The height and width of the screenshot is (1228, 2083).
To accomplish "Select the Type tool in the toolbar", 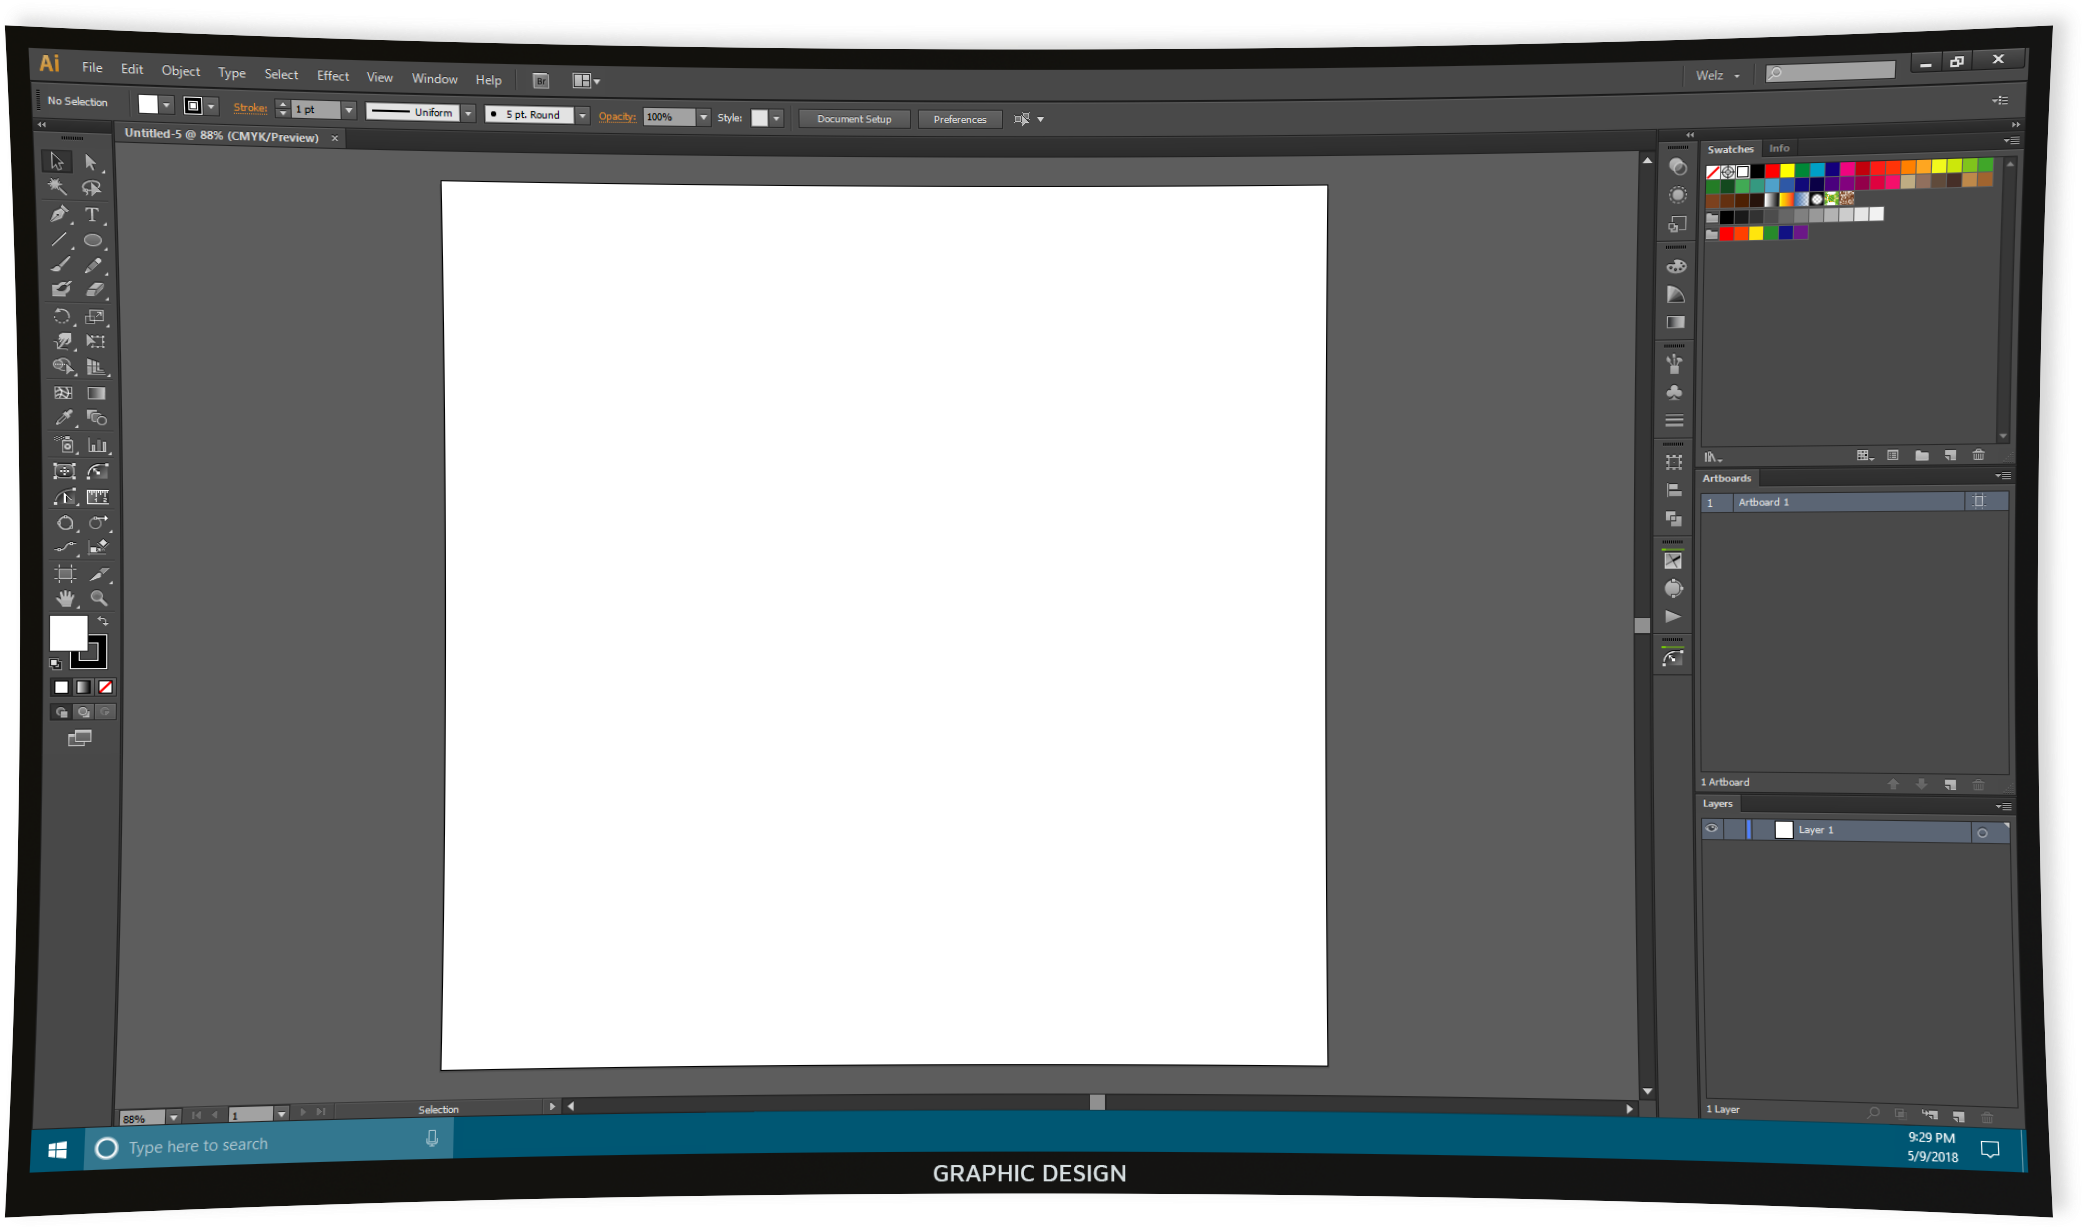I will pos(93,214).
